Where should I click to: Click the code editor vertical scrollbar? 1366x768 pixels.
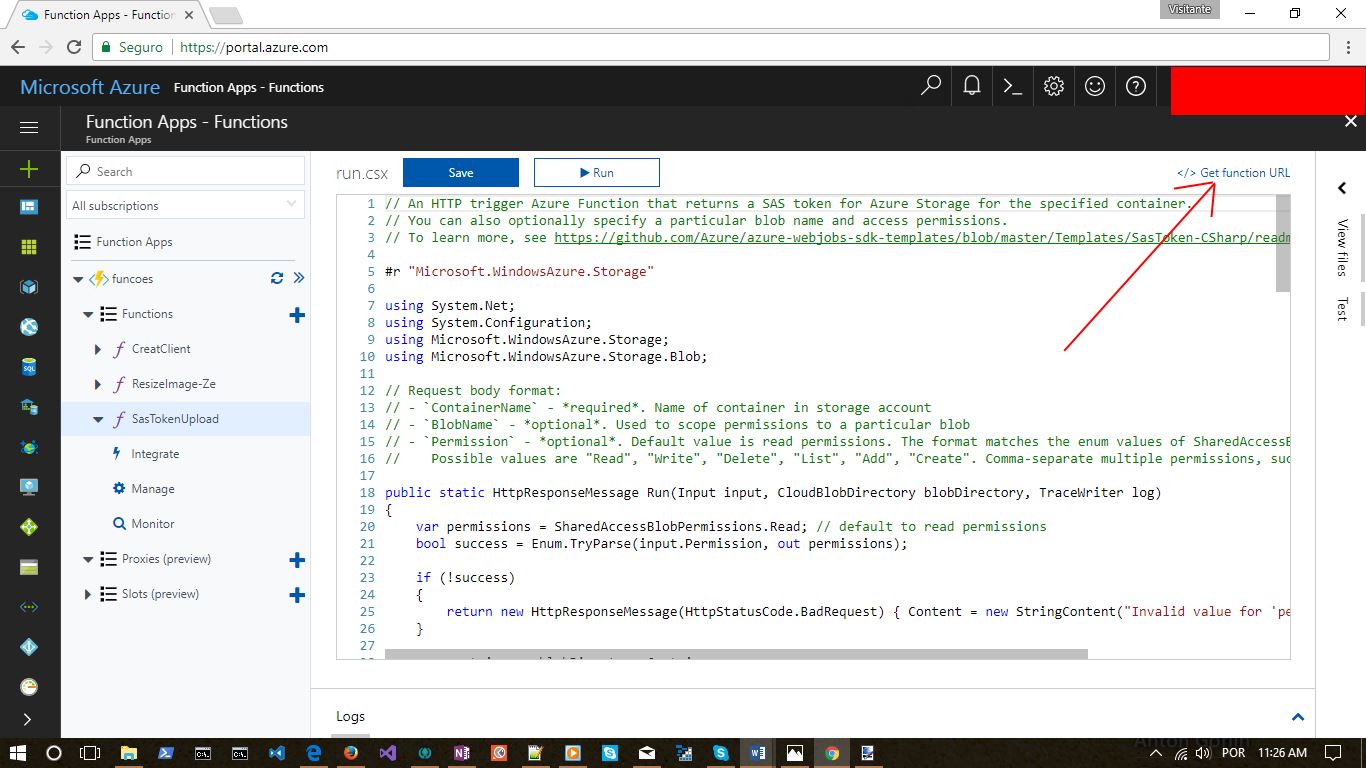pyautogui.click(x=1284, y=243)
